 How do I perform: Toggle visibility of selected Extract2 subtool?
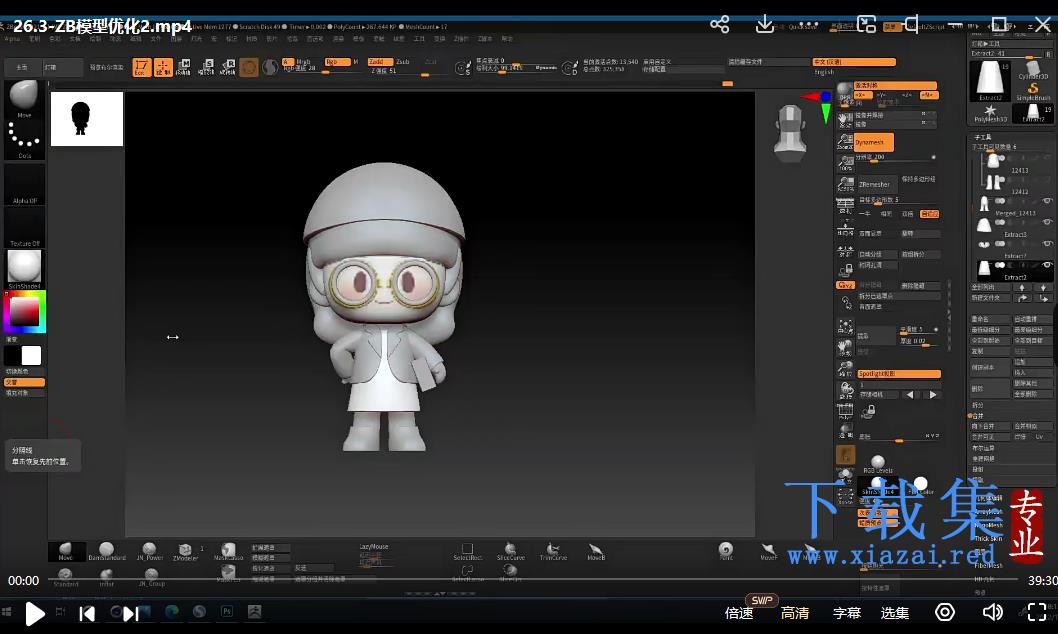point(1047,265)
